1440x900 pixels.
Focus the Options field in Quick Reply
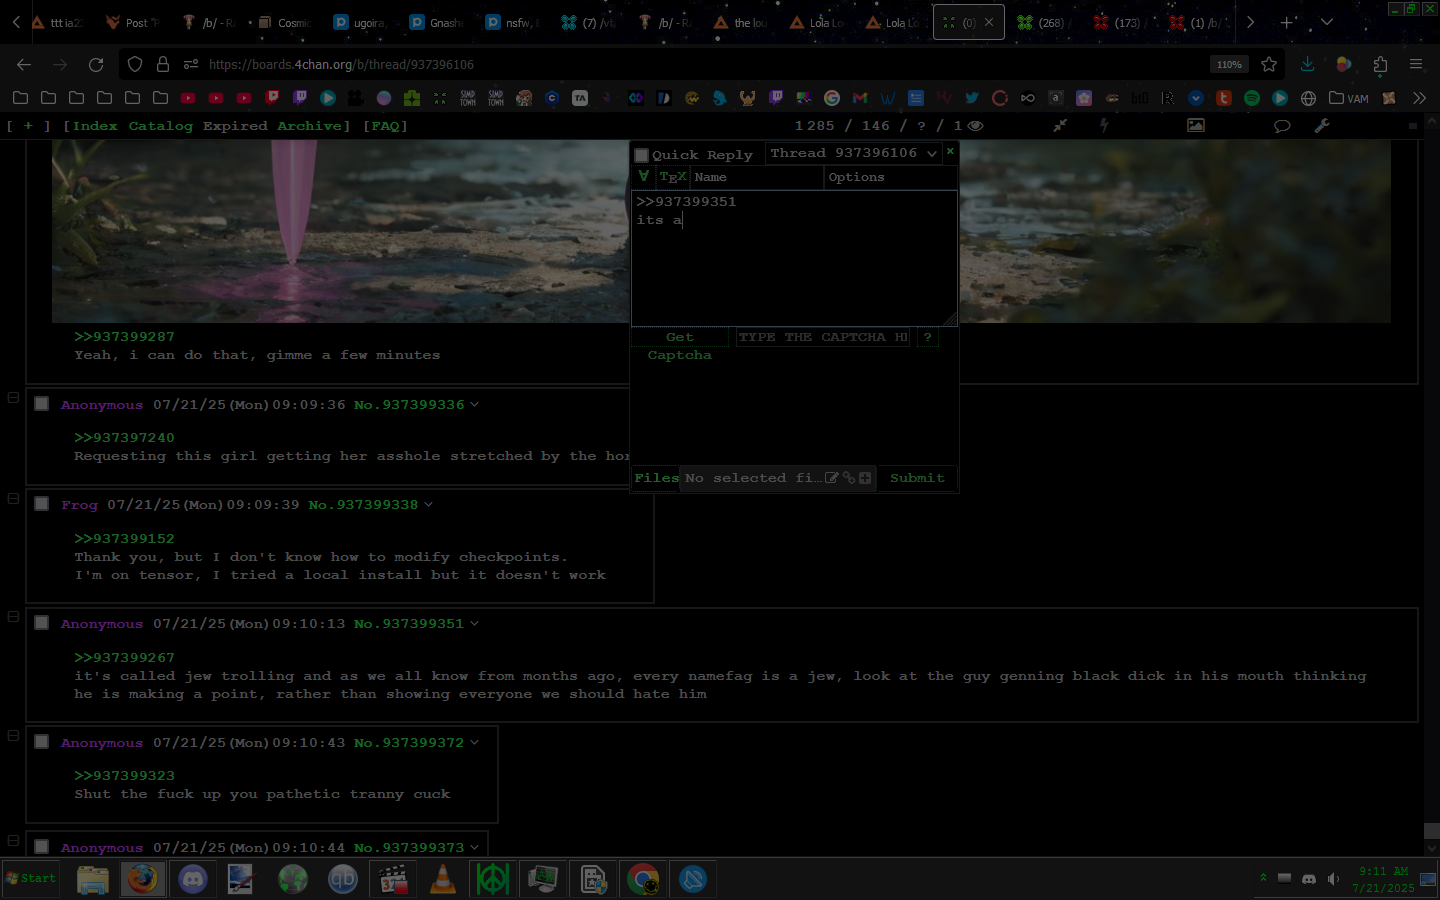tap(891, 177)
